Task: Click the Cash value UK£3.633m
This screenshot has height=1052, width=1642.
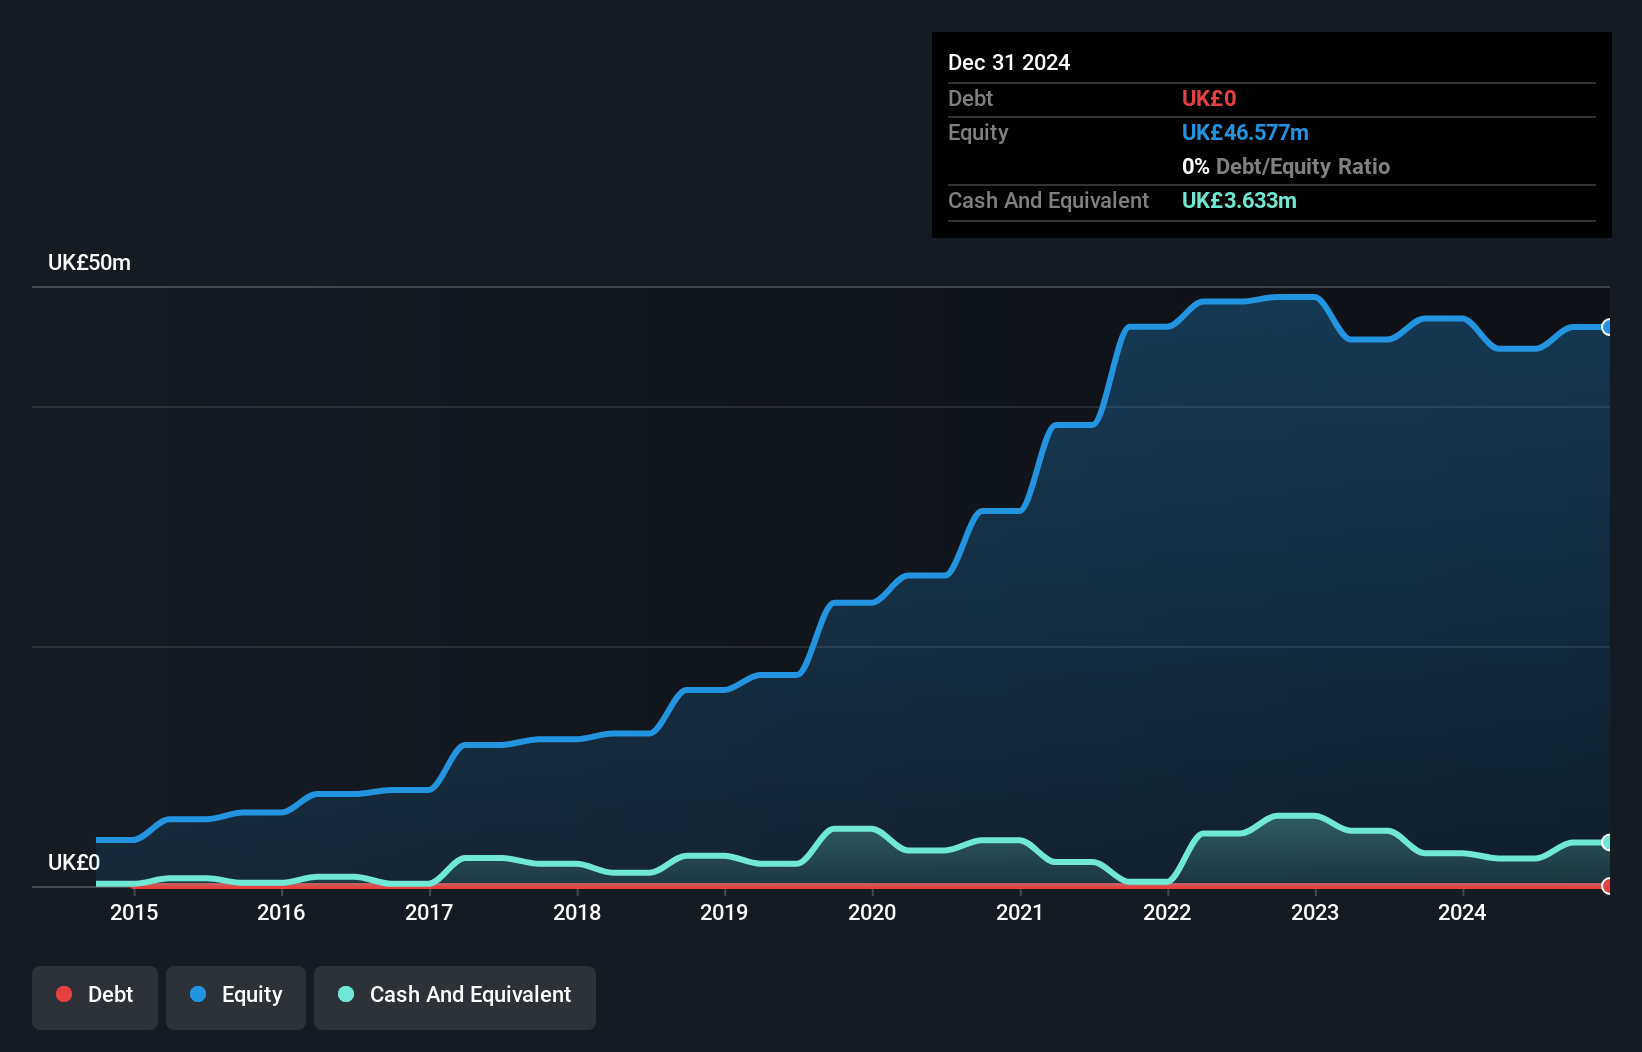Action: 1239,200
